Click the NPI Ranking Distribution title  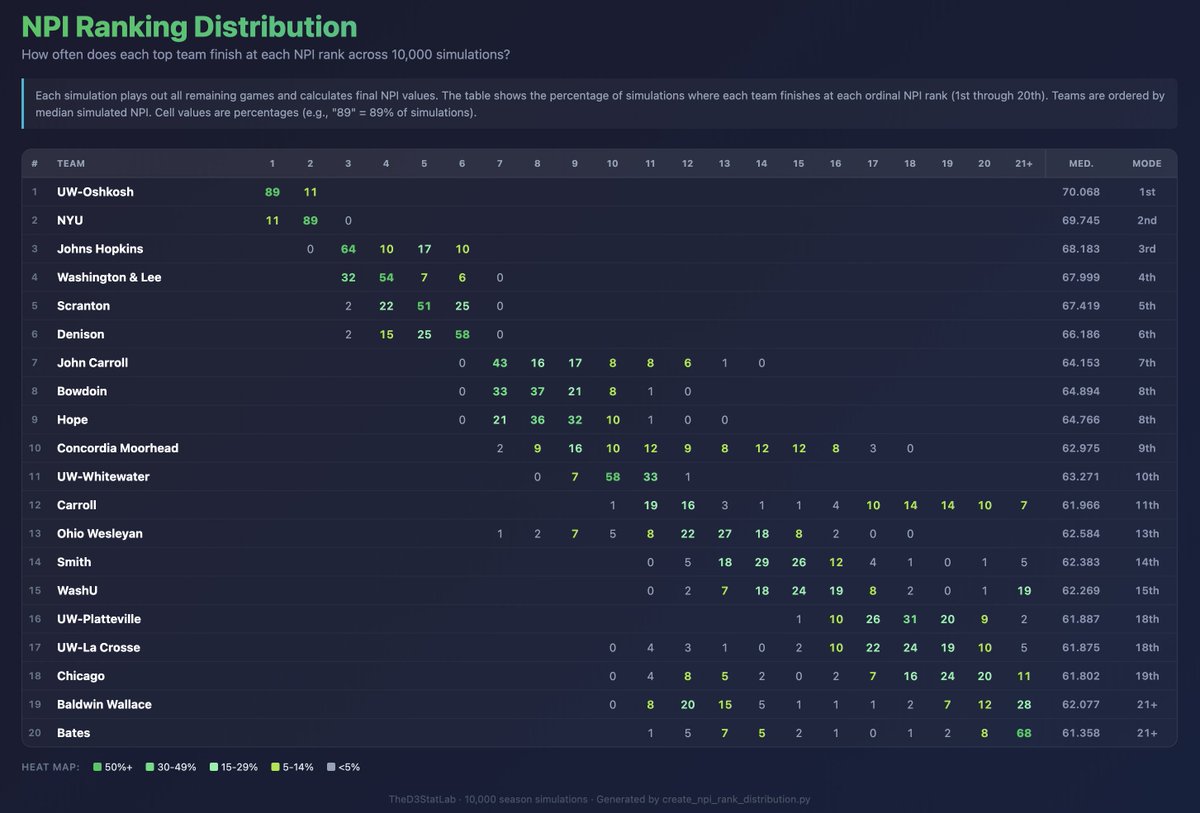(189, 27)
